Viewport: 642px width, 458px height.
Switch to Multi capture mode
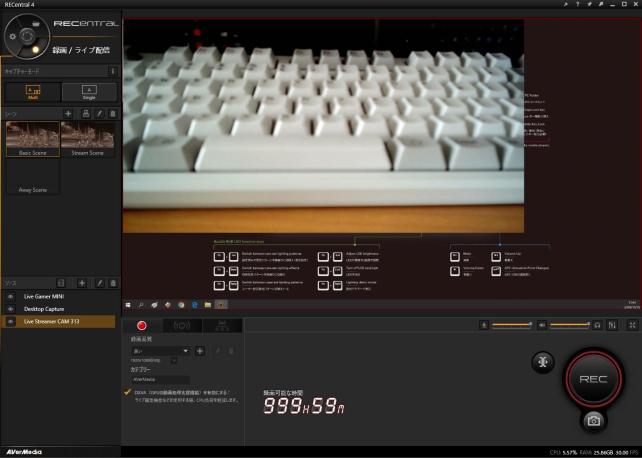[33, 93]
